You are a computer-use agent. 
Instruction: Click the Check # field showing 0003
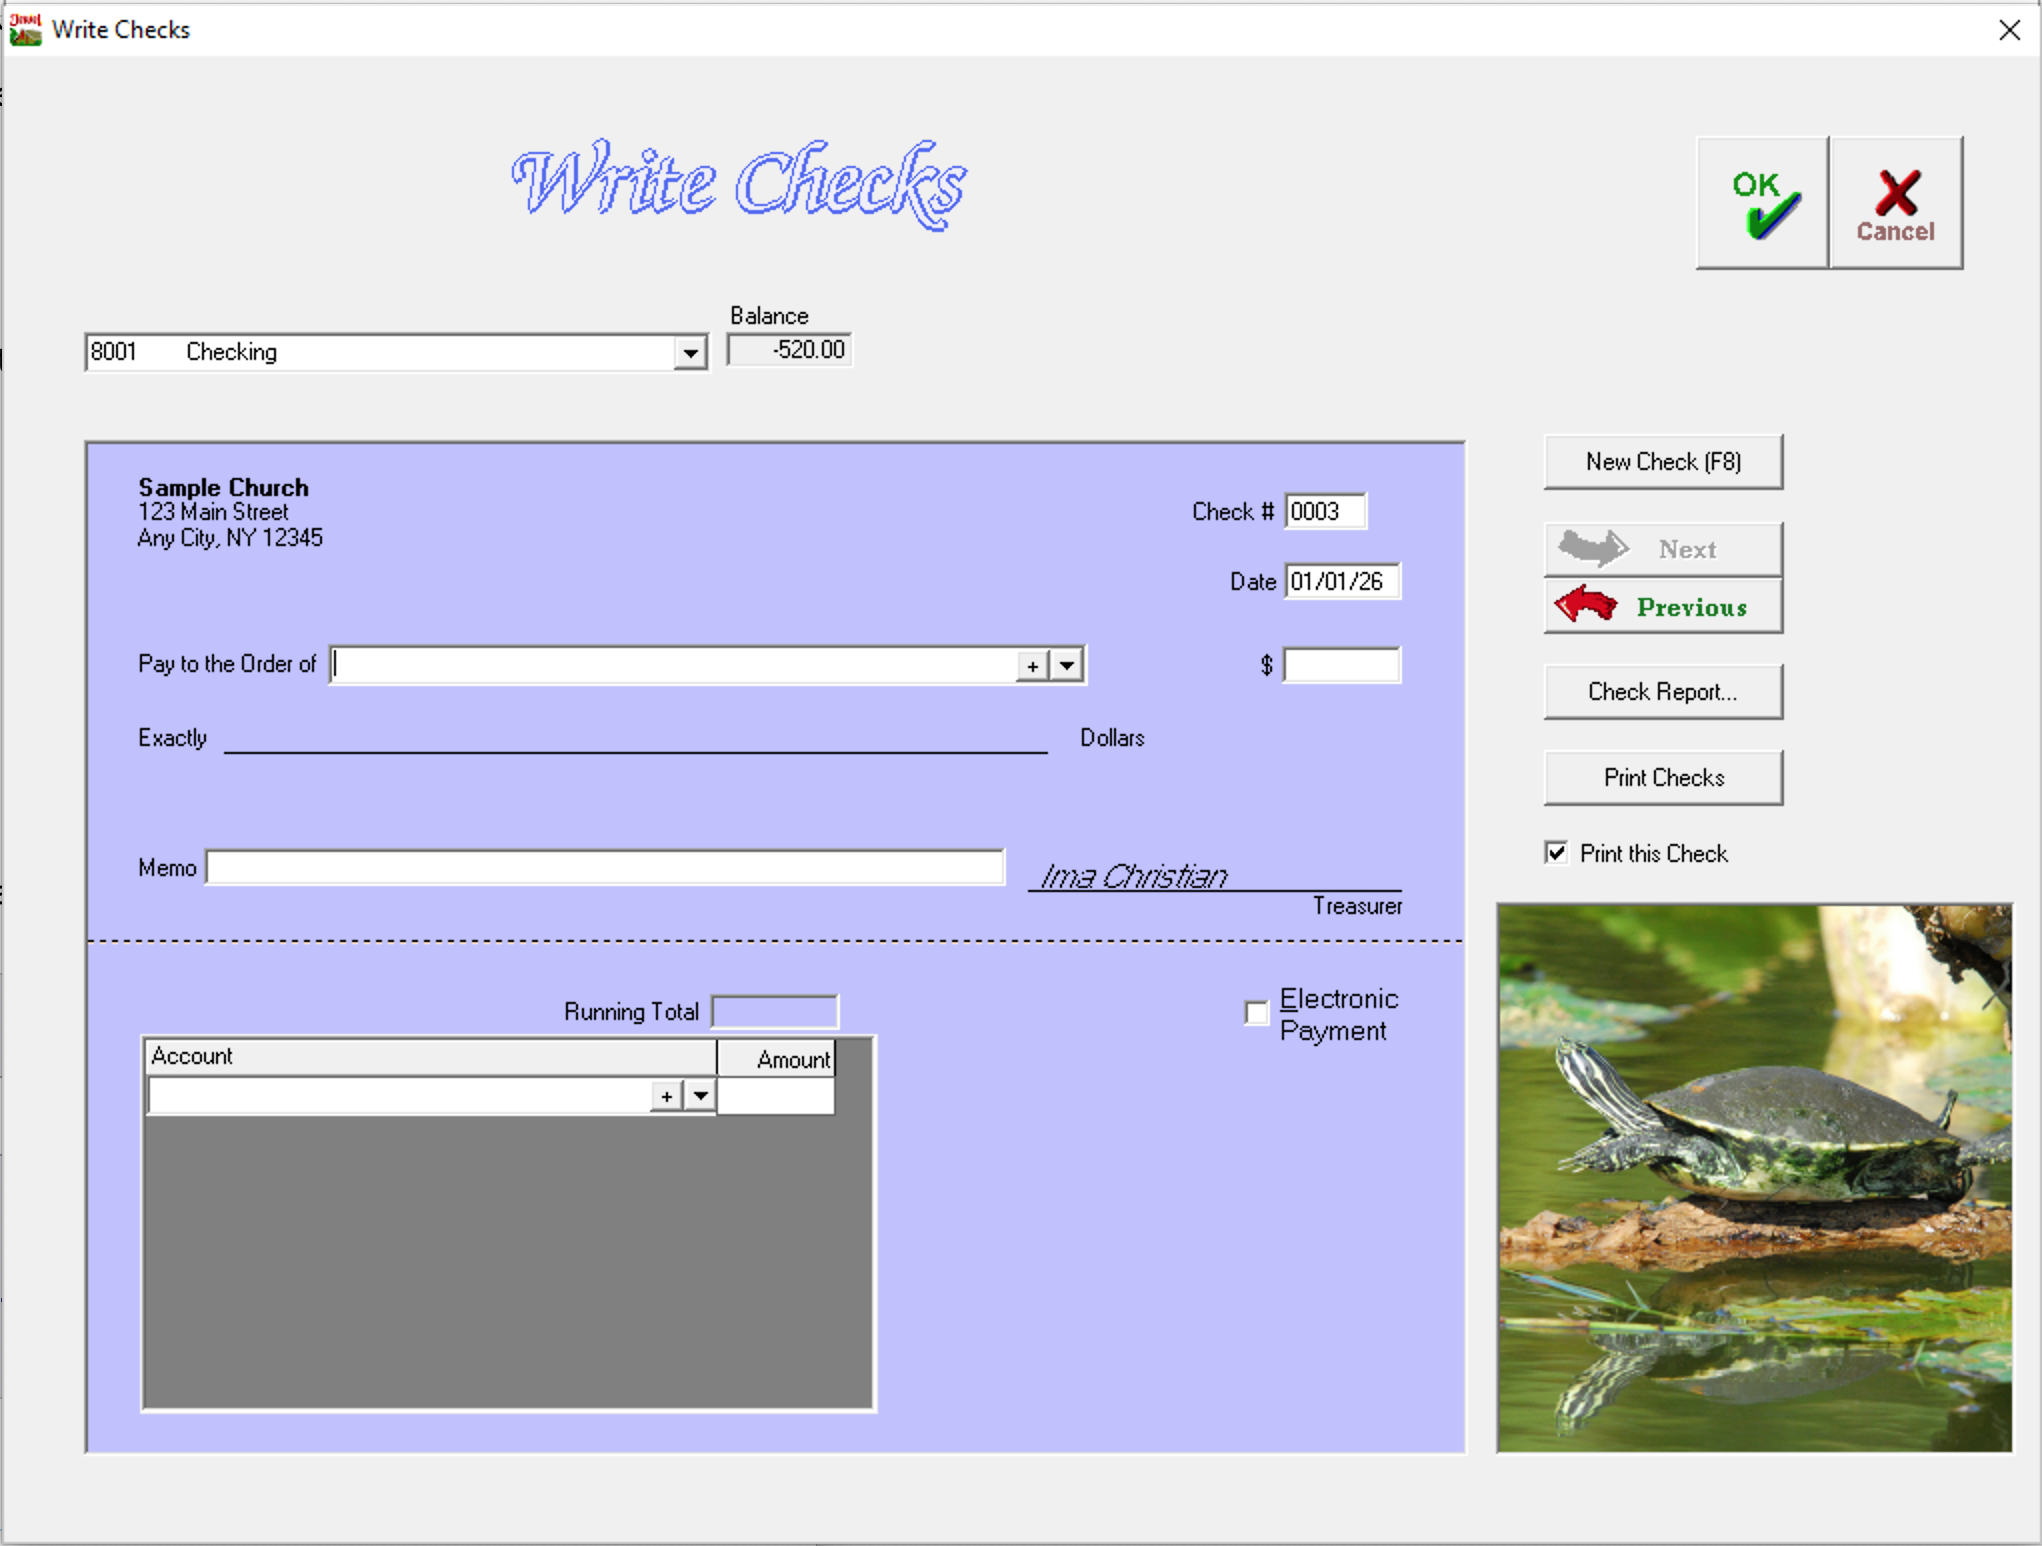point(1324,511)
